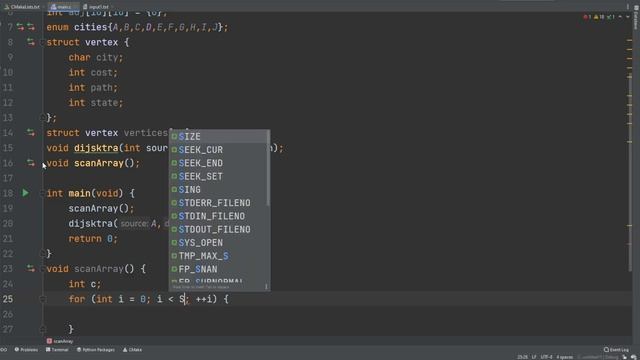Screen dimensions: 640x360
Task: Jump to previous highlighted error arrow
Action: click(x=620, y=17)
